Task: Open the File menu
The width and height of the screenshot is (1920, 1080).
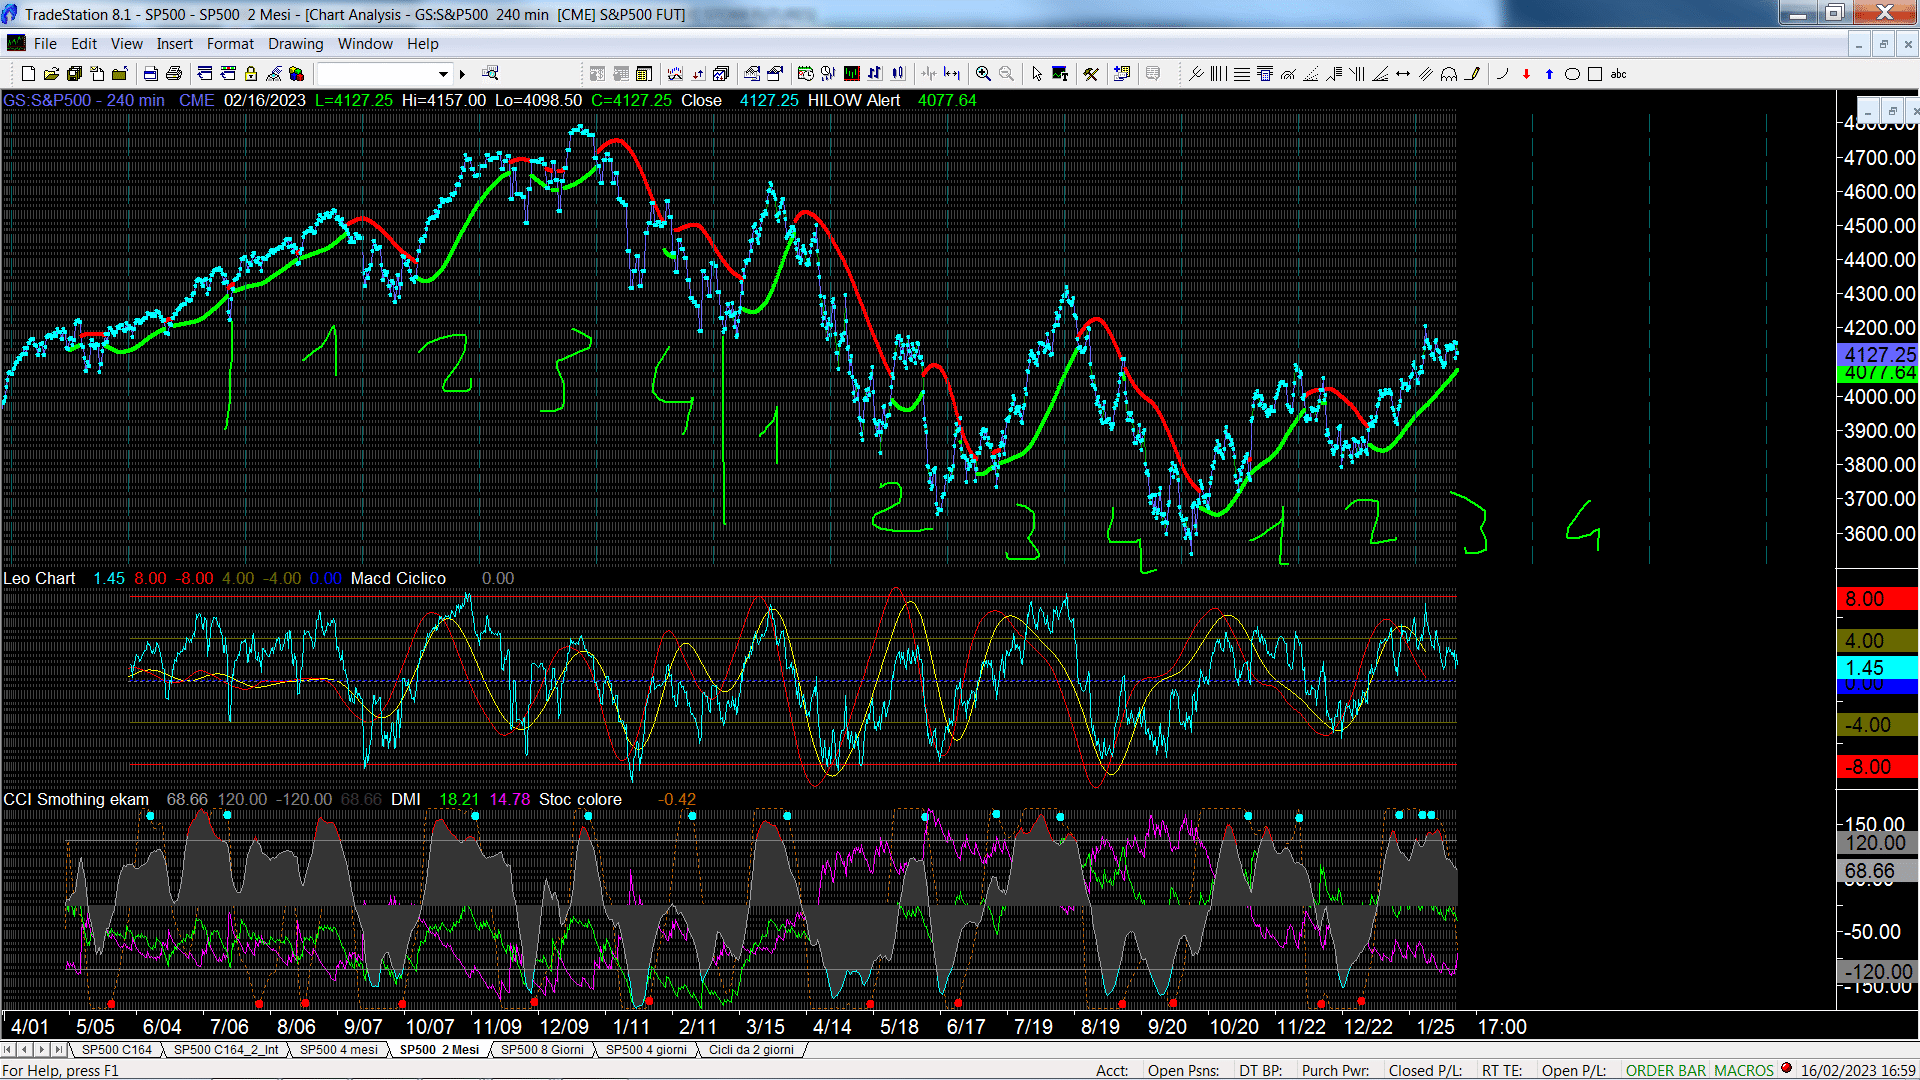Action: (45, 44)
